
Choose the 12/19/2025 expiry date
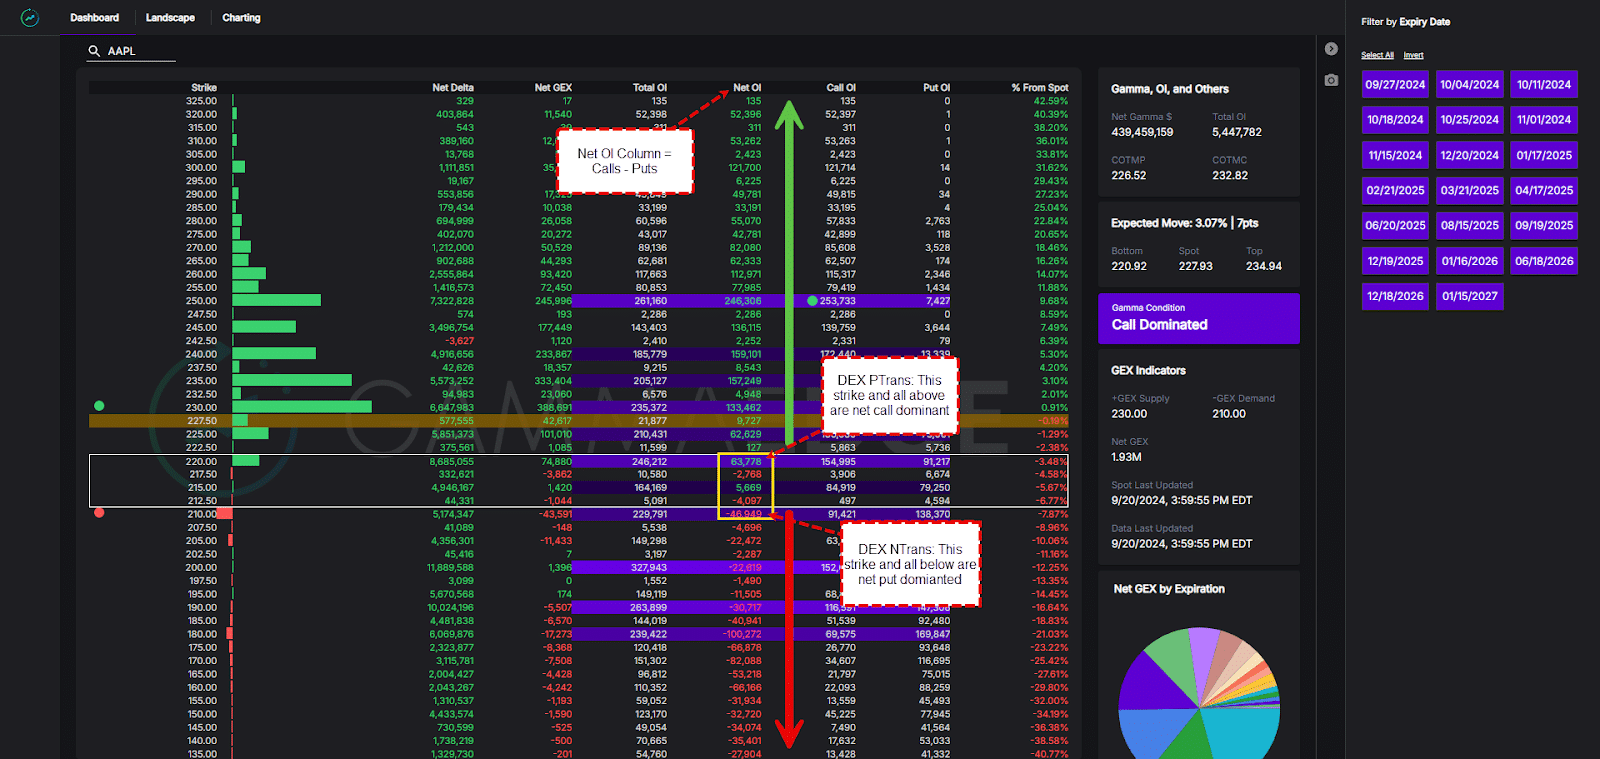(x=1395, y=261)
